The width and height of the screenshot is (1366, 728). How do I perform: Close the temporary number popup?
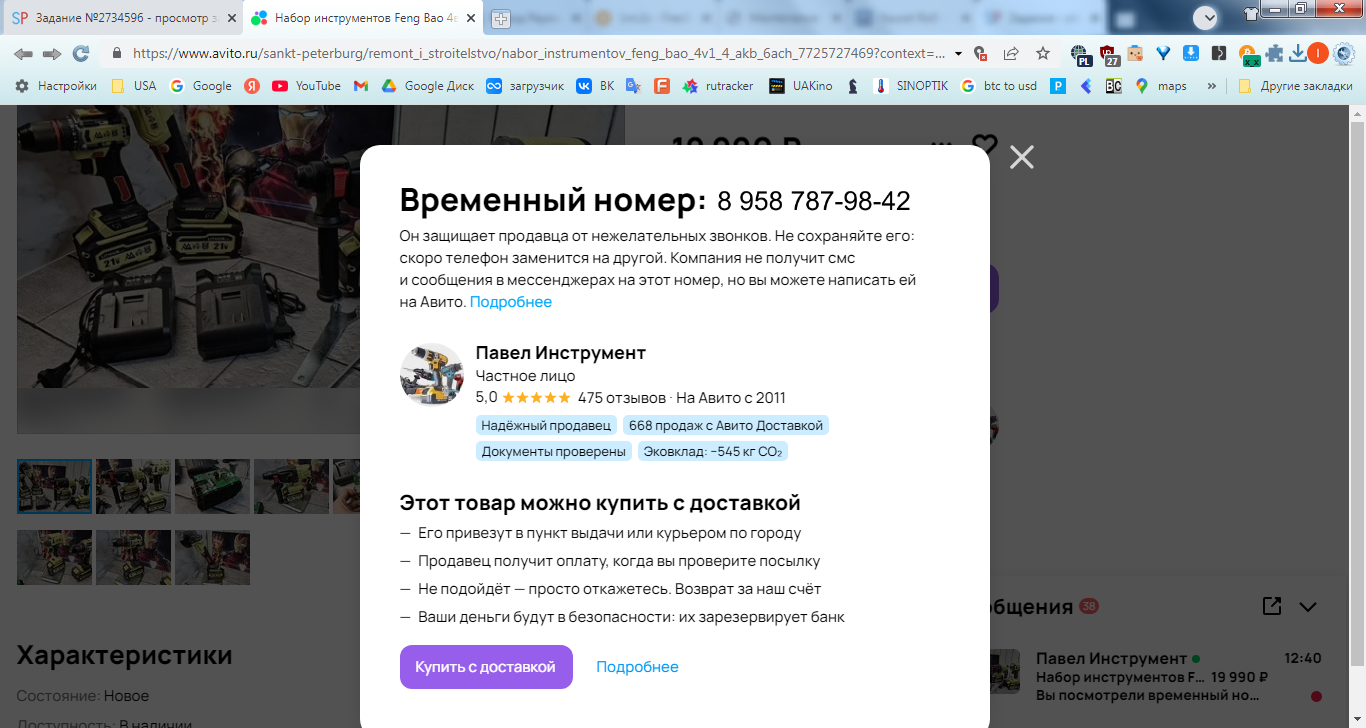tap(1021, 157)
